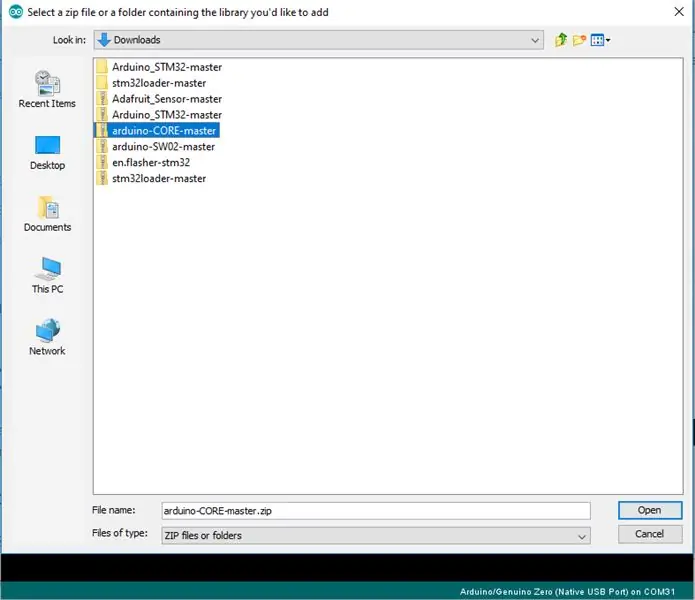Select the Adafruit_Sensor-master zip icon

[x=102, y=99]
